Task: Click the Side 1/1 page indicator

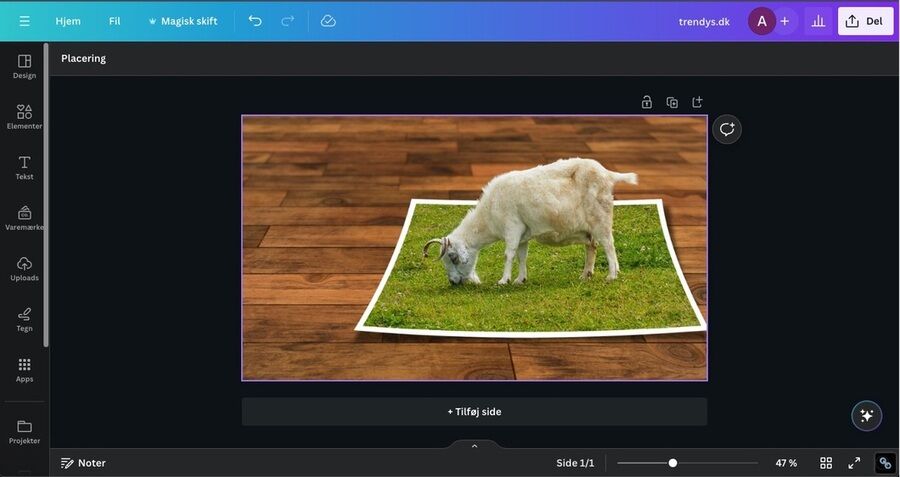Action: 575,463
